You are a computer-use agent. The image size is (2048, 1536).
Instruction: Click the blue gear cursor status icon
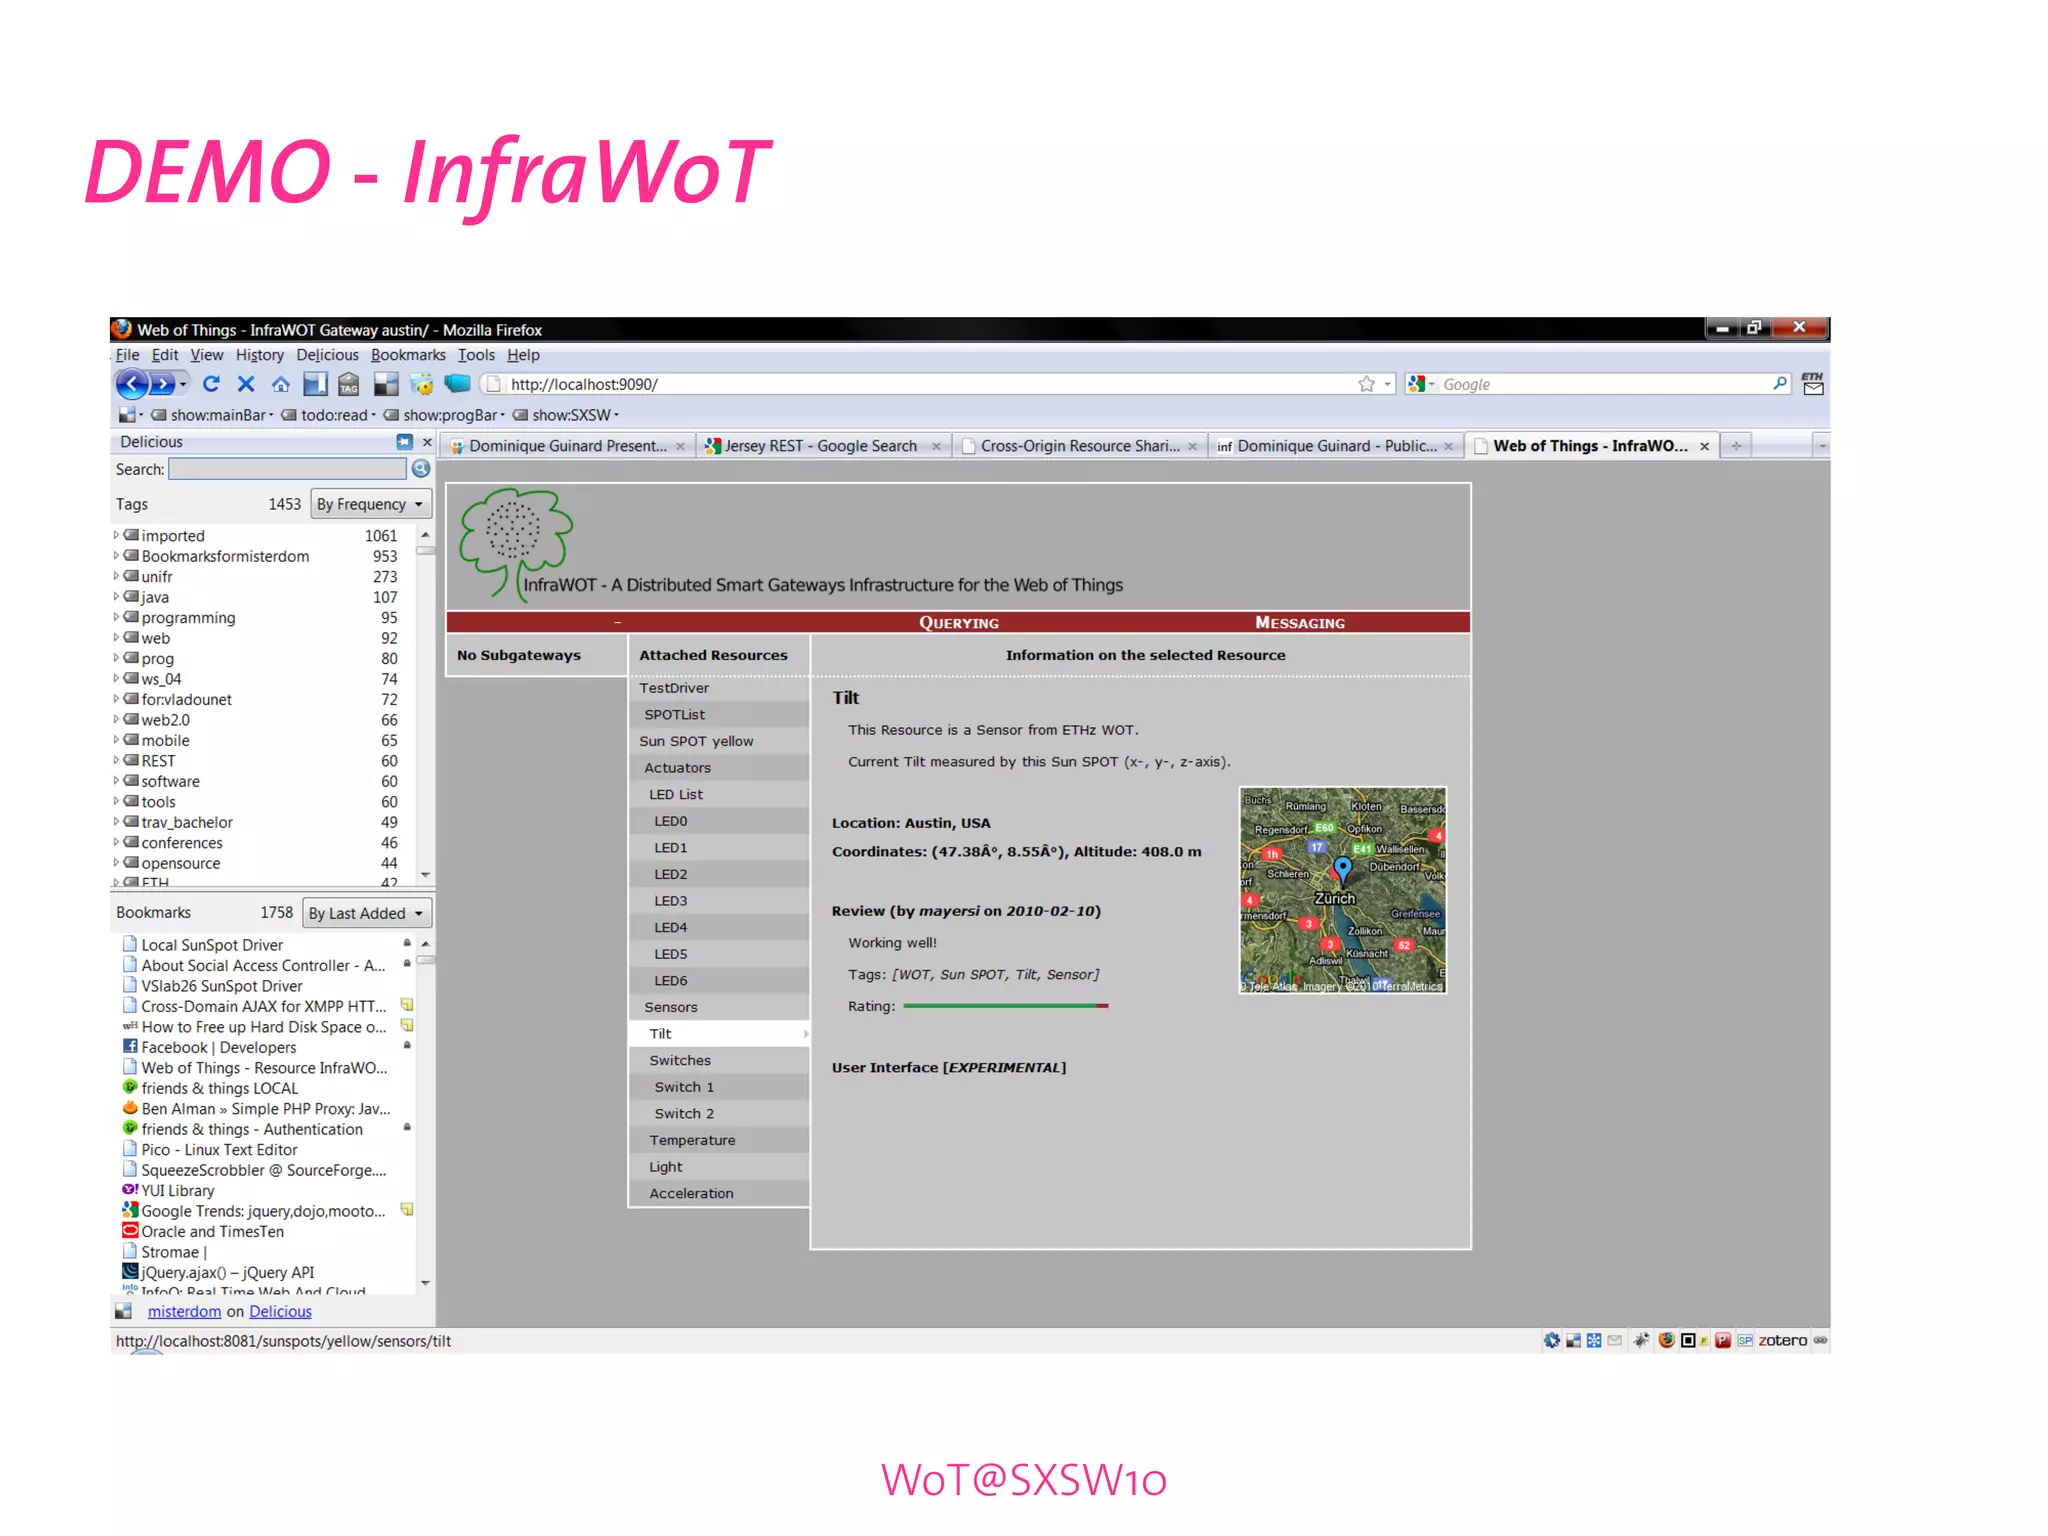(x=1551, y=1340)
